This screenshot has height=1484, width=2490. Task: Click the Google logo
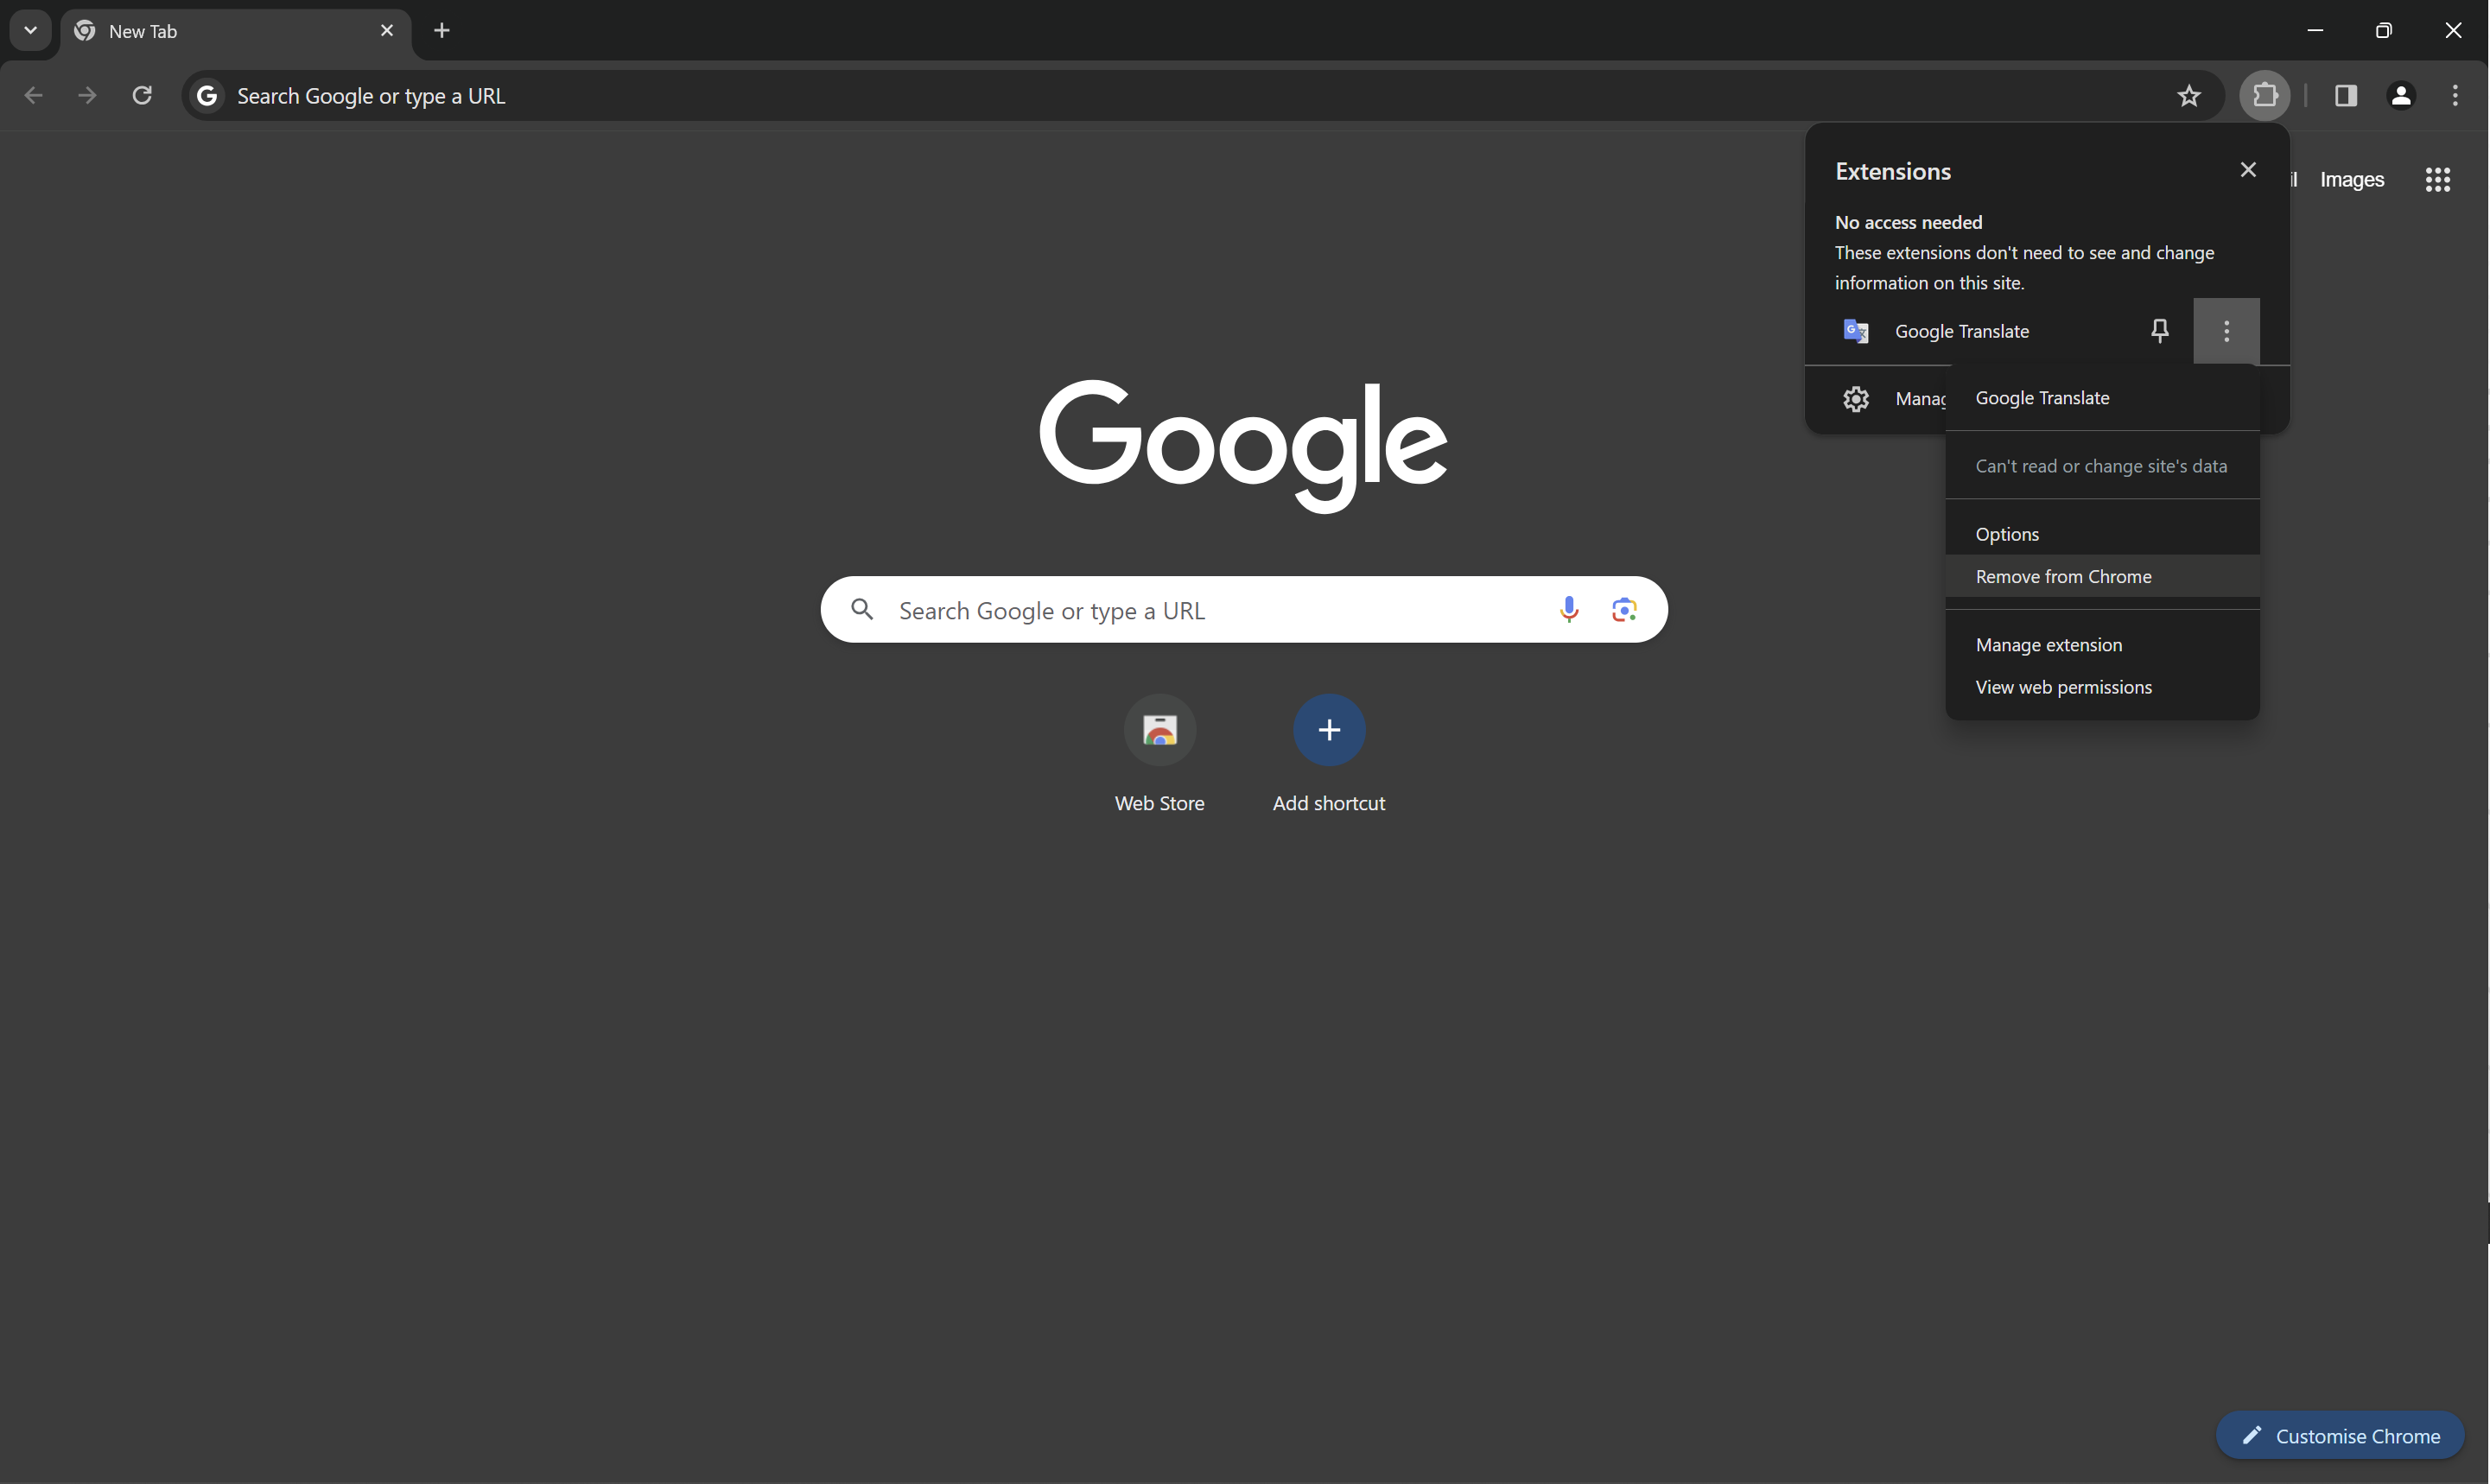click(x=1243, y=445)
